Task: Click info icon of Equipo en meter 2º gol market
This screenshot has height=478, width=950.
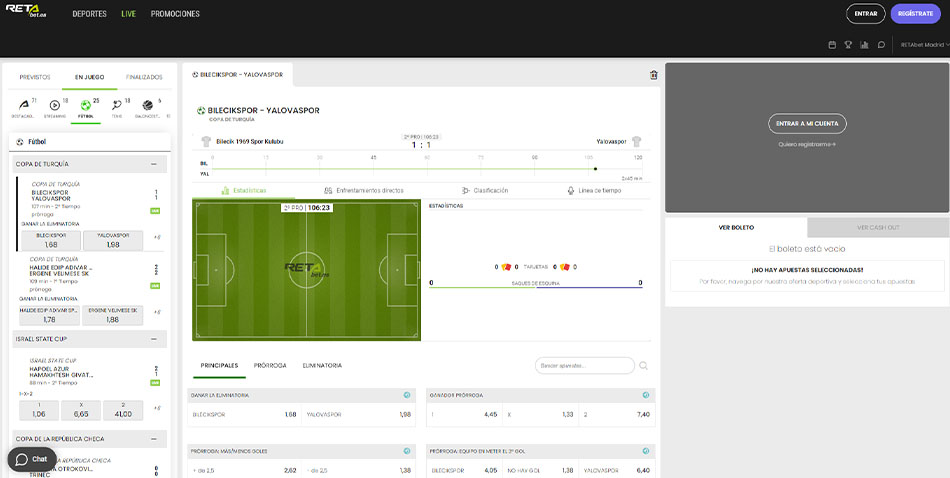Action: coord(645,451)
